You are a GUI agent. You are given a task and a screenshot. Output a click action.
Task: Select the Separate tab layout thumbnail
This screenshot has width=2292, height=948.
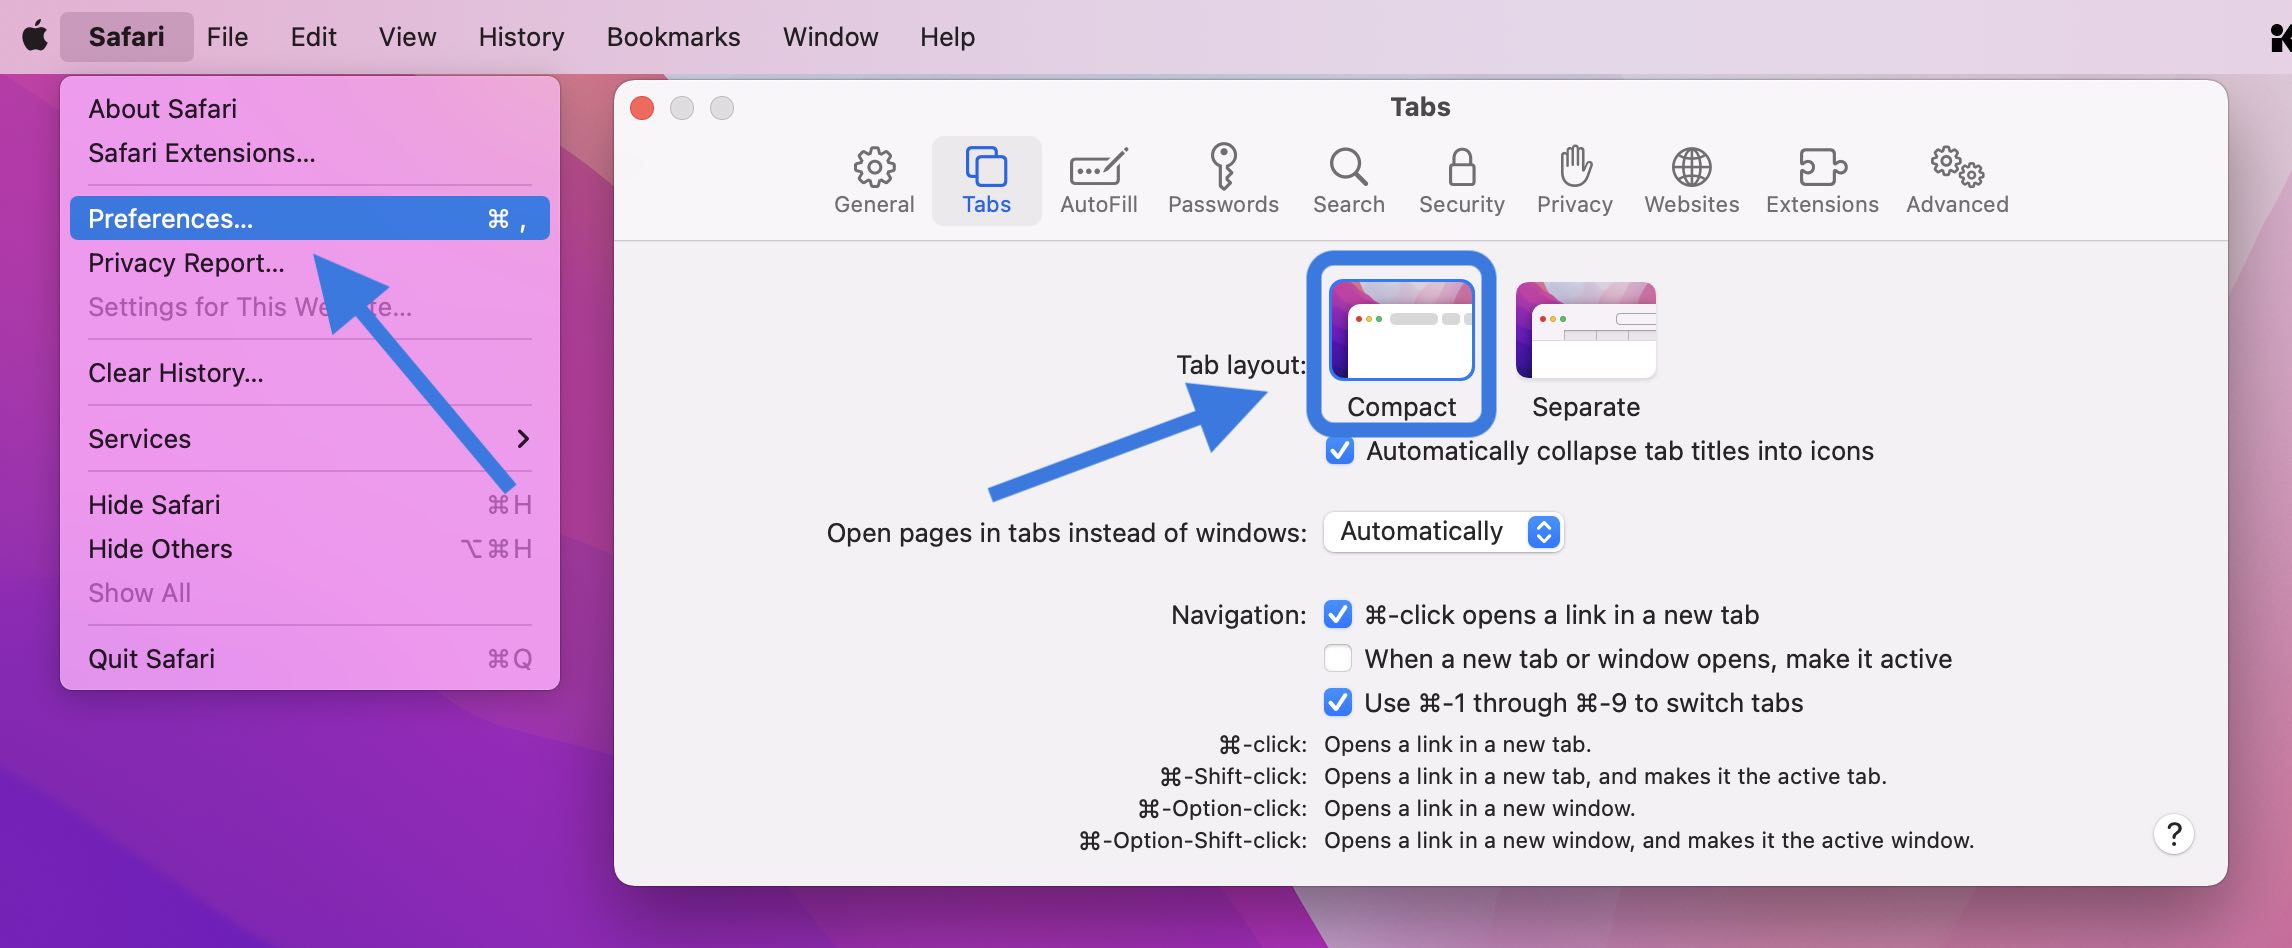click(1585, 331)
